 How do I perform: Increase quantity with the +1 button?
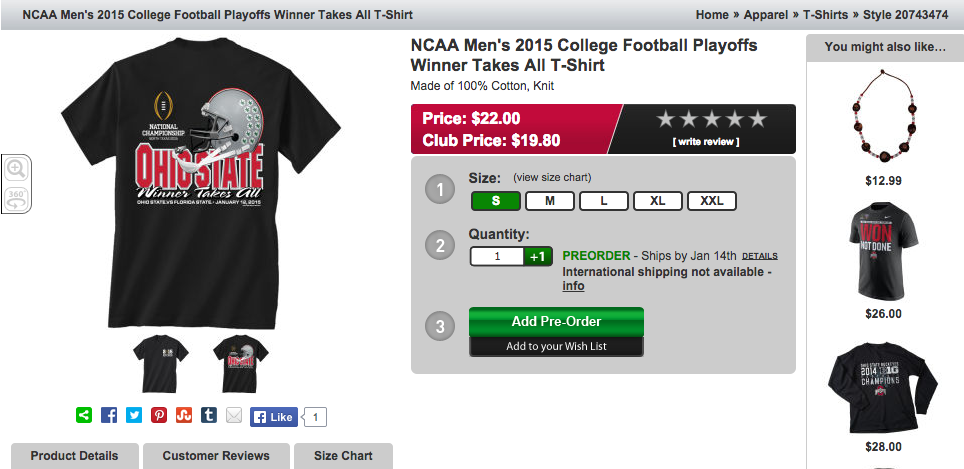point(538,256)
